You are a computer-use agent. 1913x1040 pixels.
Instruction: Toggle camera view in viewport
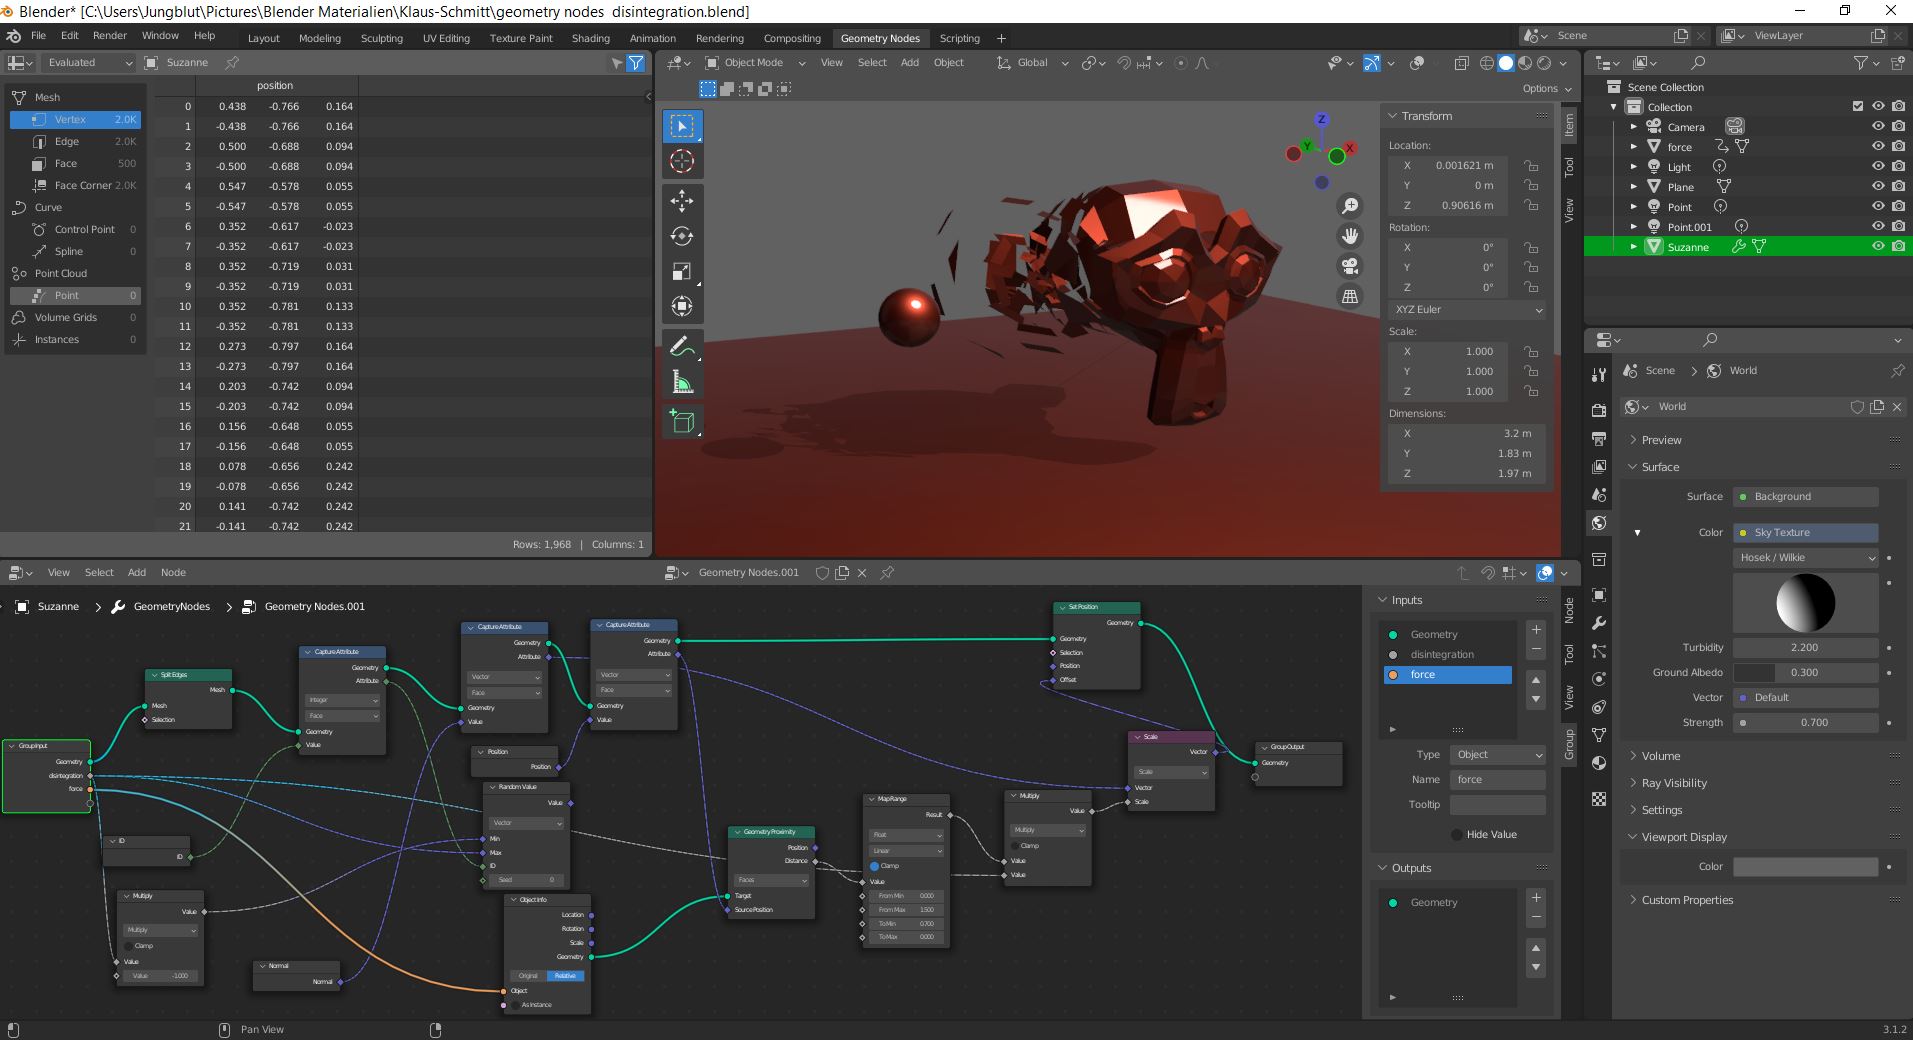click(x=1350, y=266)
